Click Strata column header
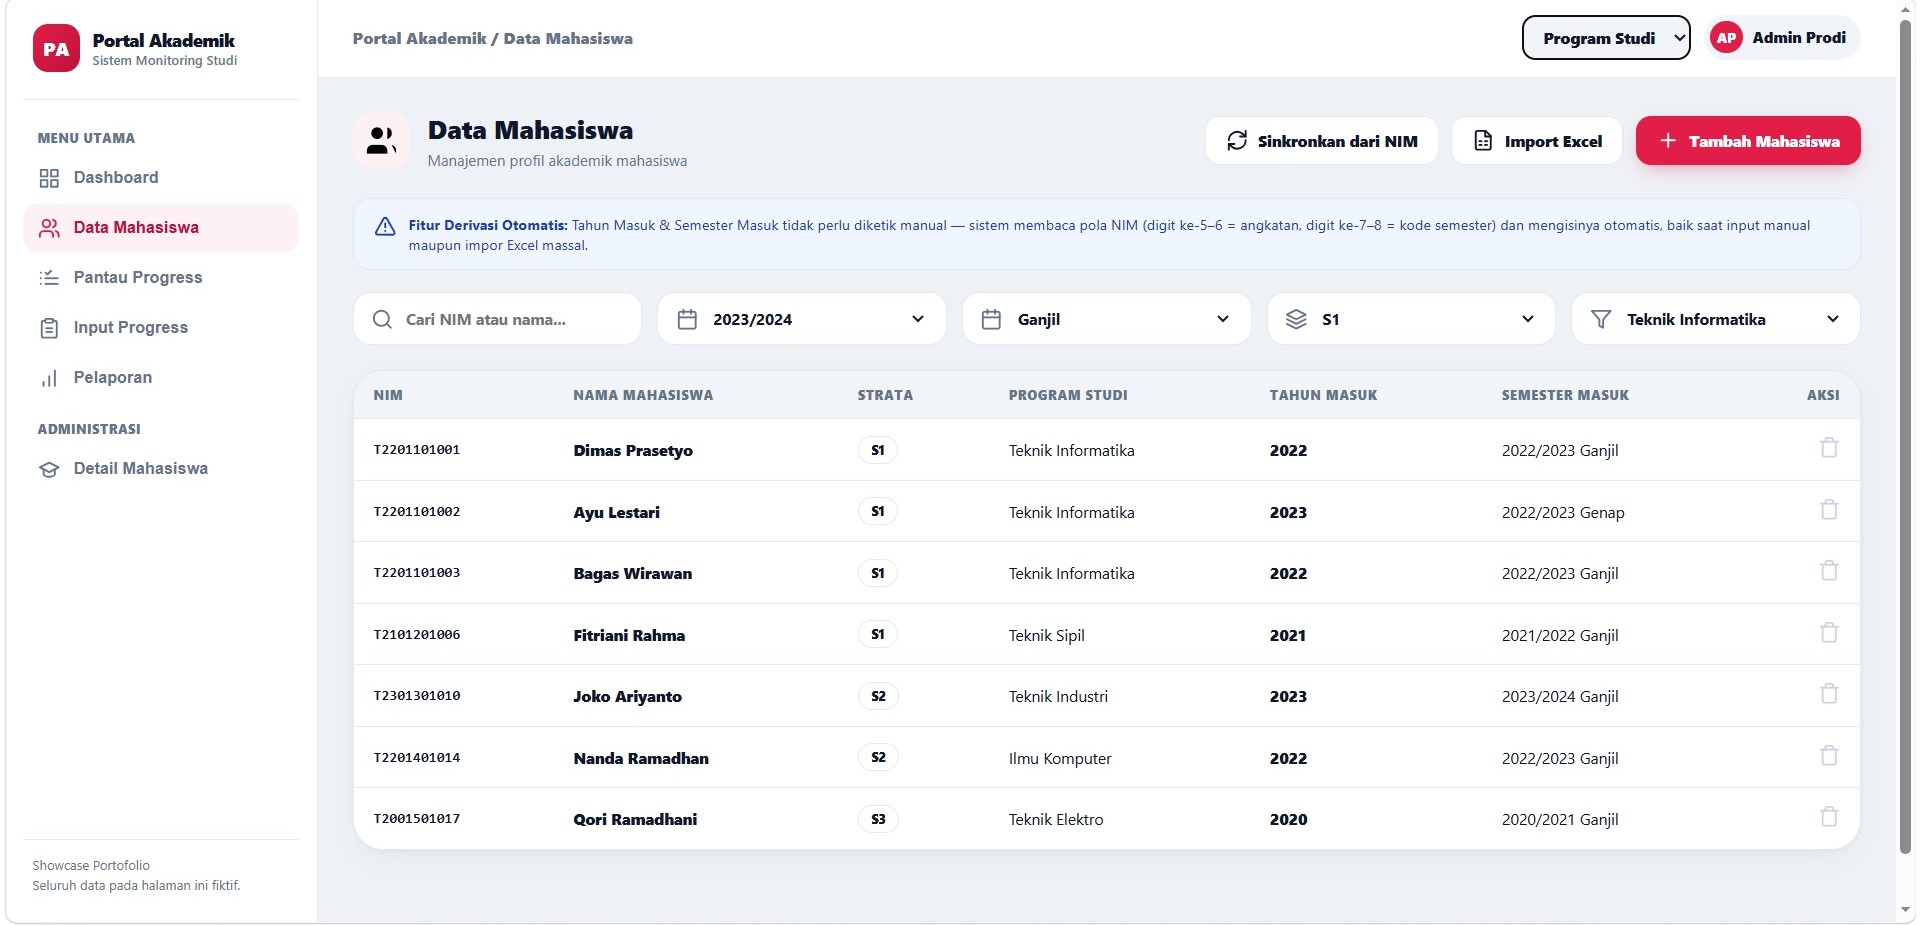Screen dimensions: 1920x925 885,396
